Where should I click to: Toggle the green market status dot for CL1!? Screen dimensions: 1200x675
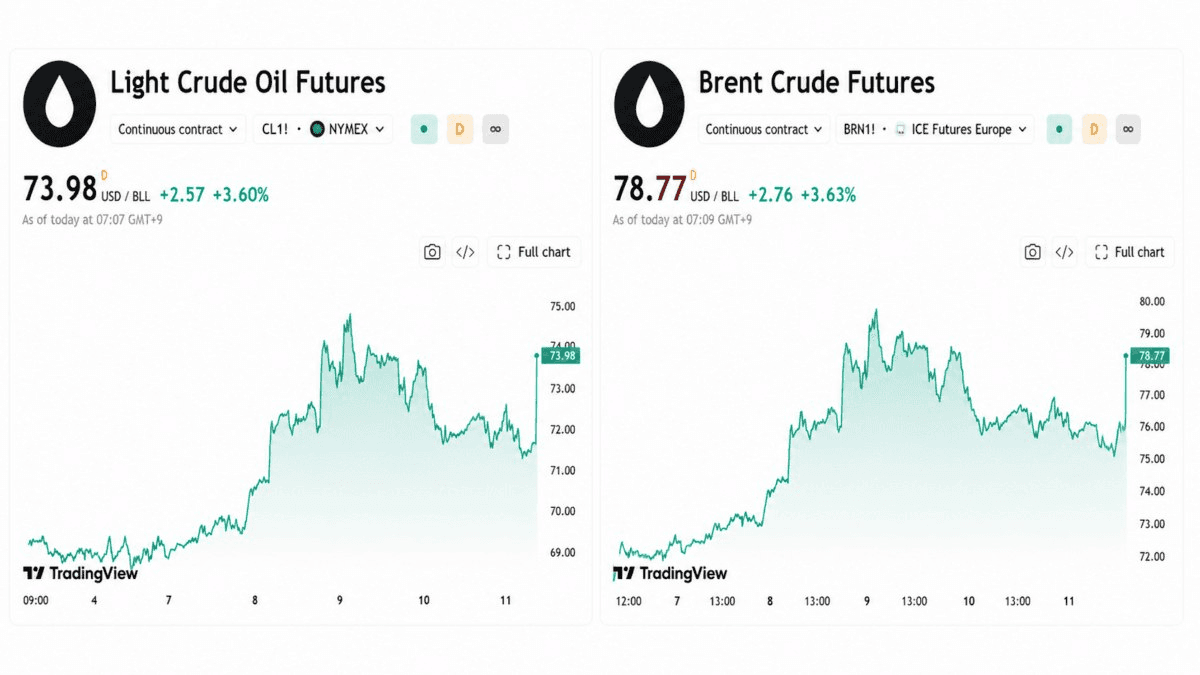click(424, 129)
